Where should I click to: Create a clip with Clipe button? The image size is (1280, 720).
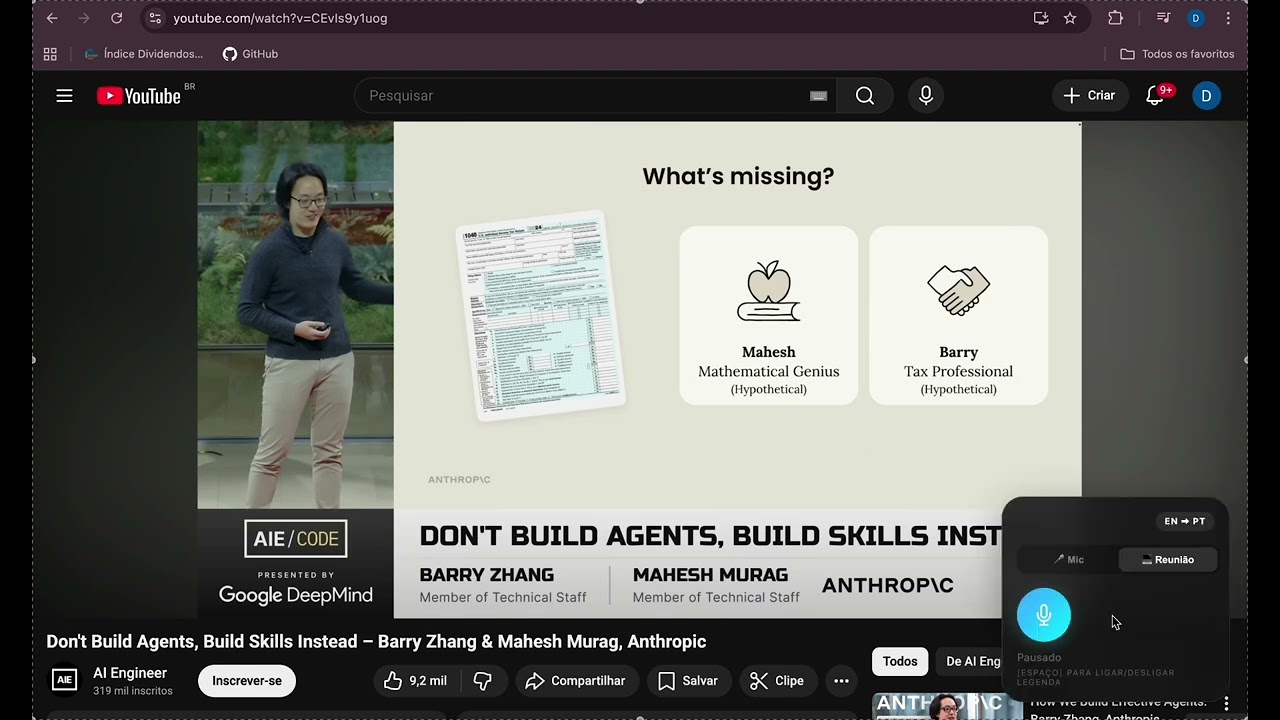(778, 681)
